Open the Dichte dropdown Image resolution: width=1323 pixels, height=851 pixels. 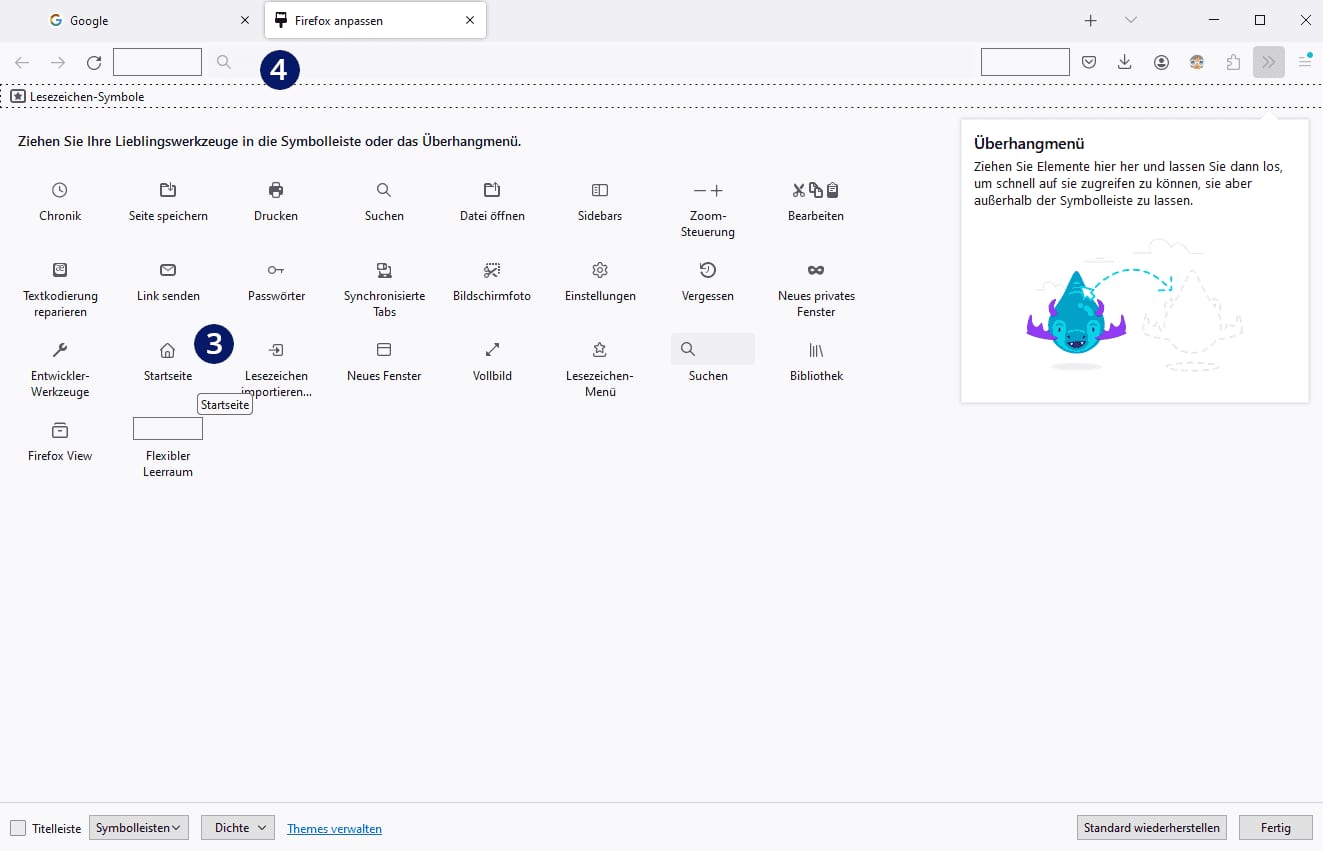(238, 828)
